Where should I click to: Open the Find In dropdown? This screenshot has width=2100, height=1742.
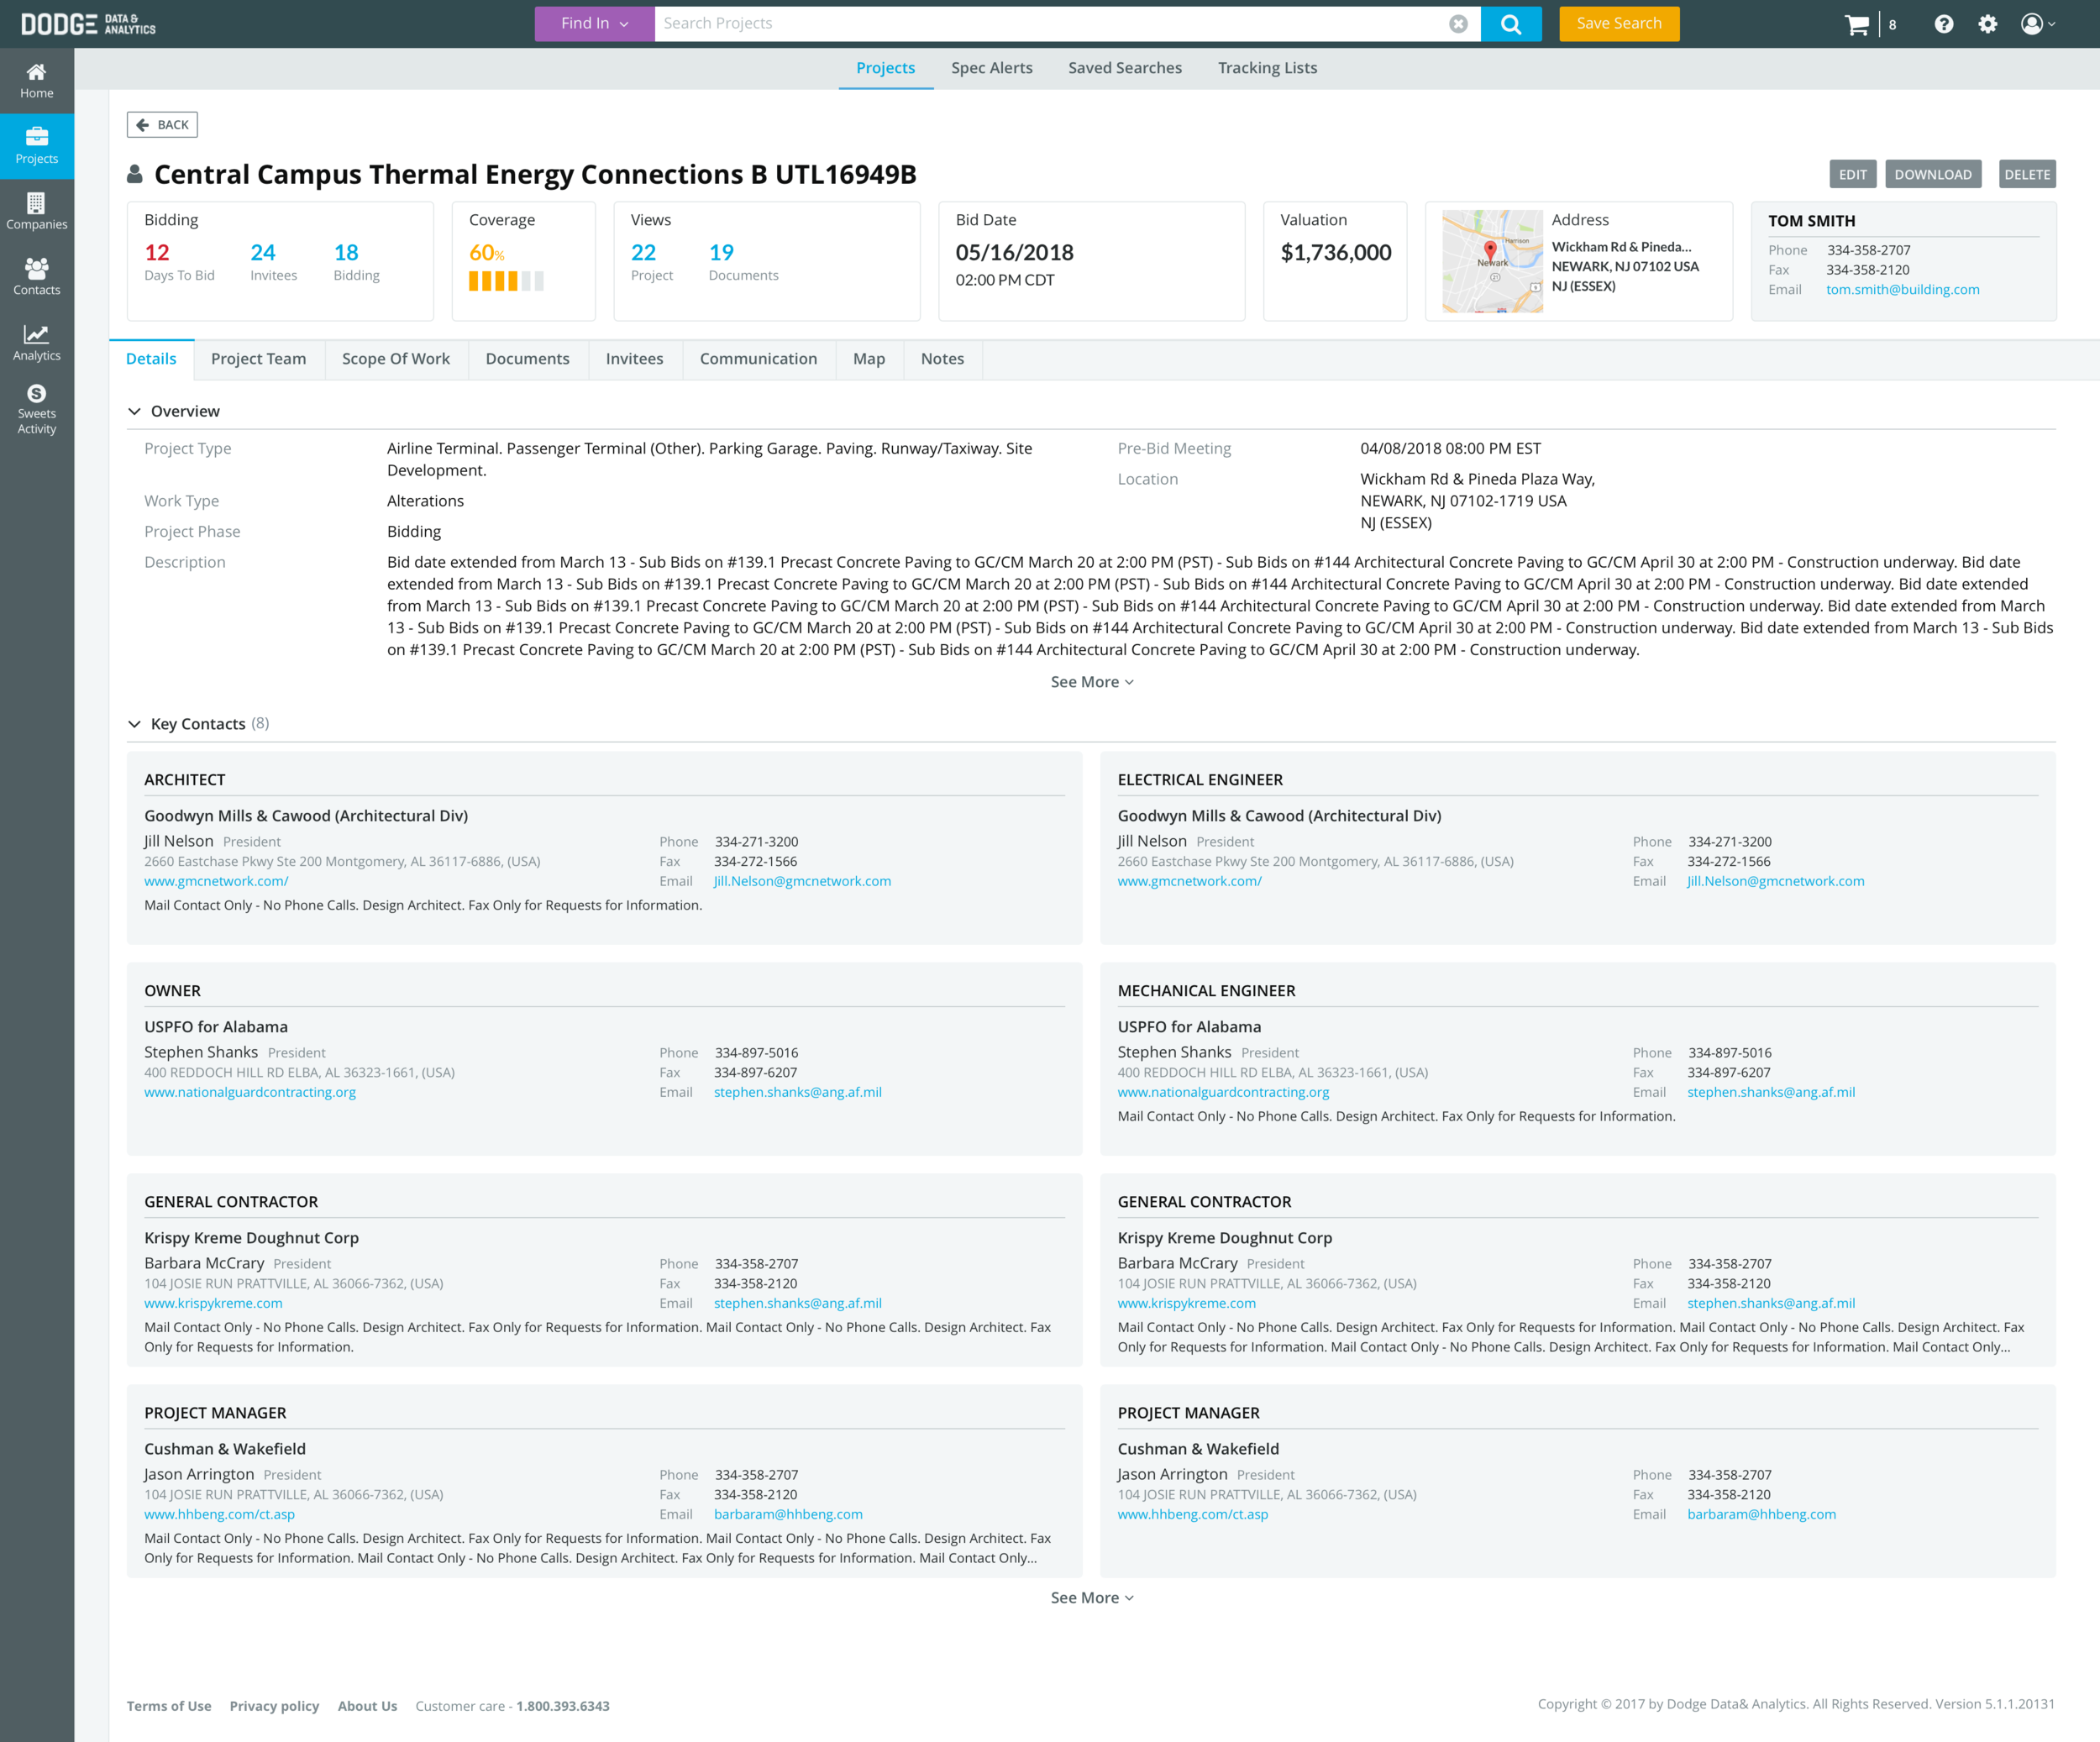click(594, 24)
